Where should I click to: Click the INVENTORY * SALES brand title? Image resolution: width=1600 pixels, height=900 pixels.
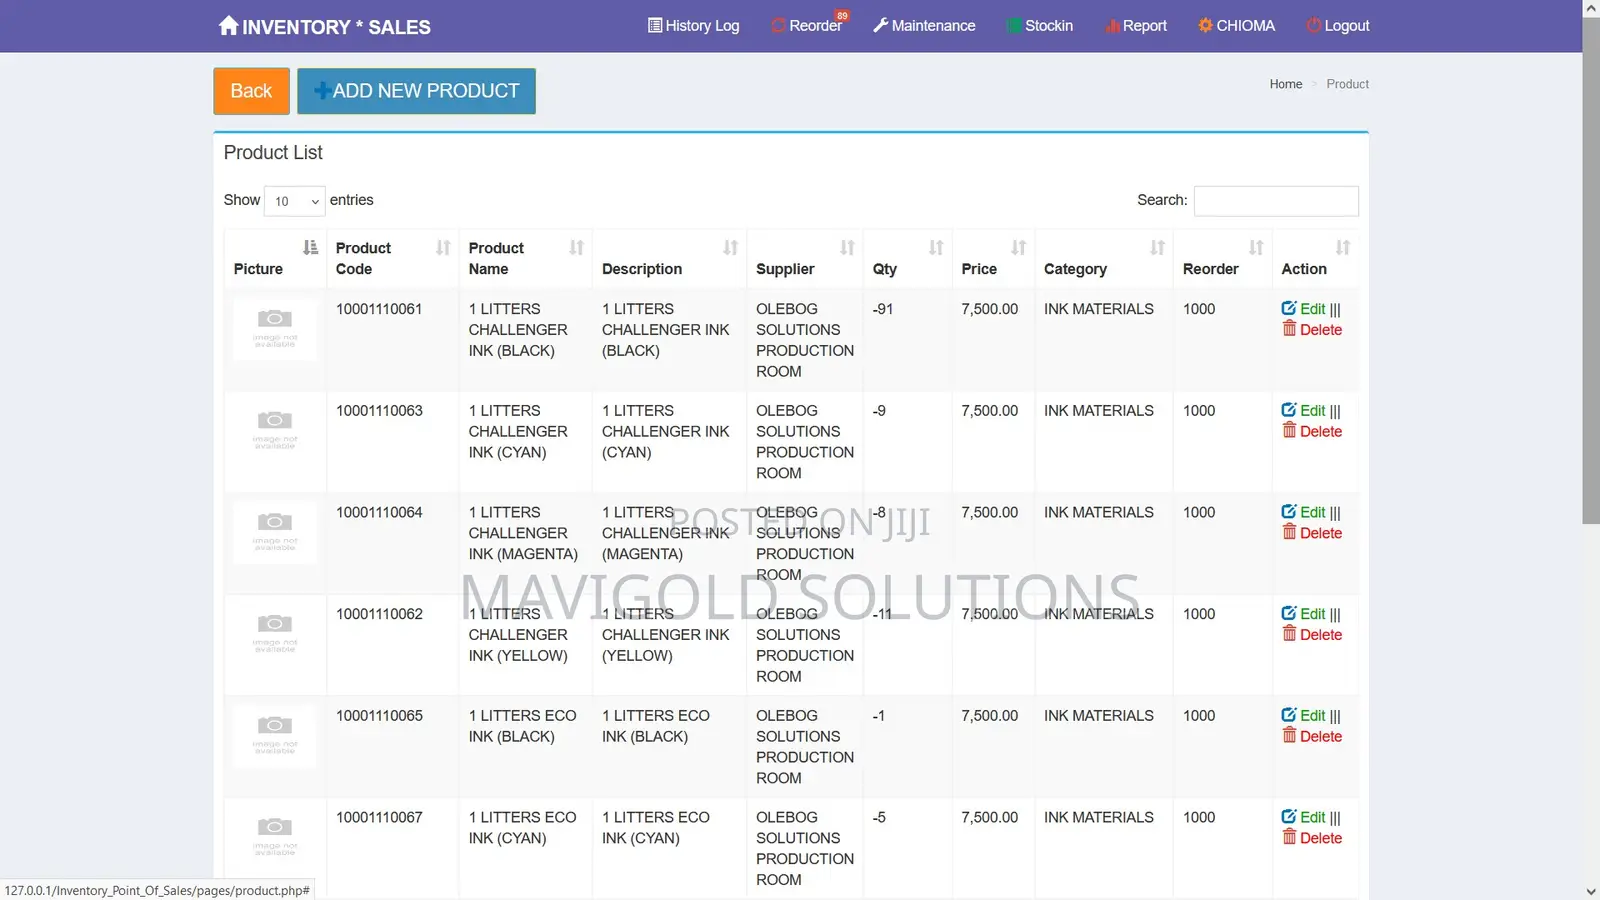pyautogui.click(x=336, y=27)
